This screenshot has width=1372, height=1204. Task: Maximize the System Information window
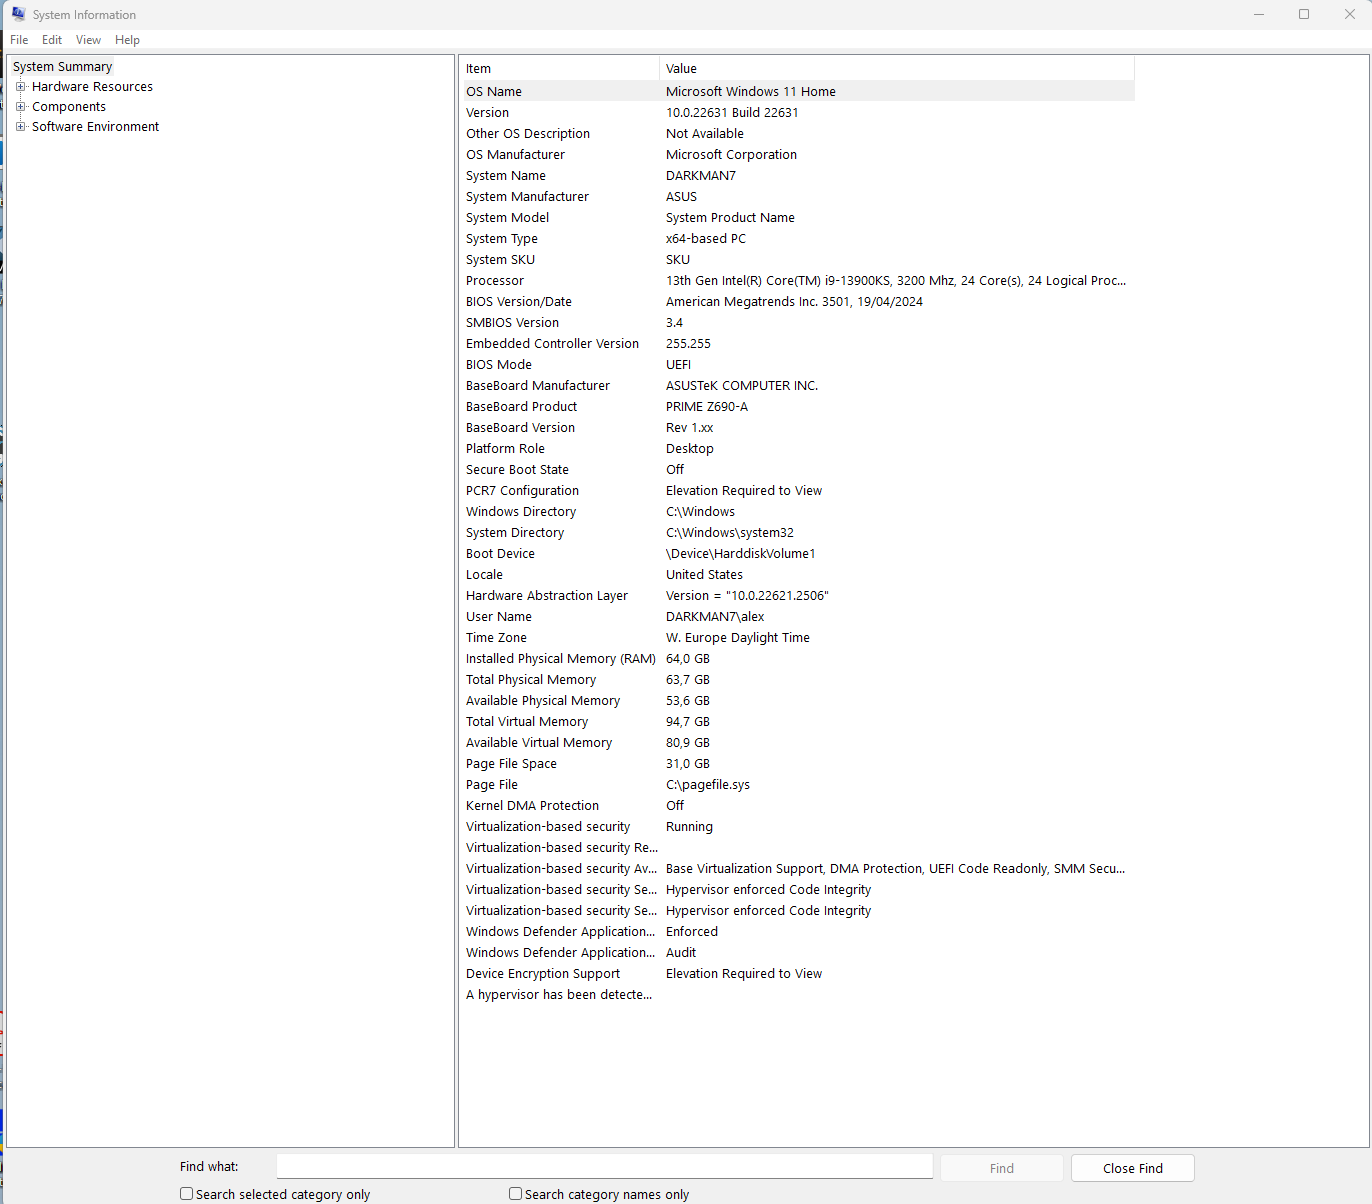(x=1304, y=14)
